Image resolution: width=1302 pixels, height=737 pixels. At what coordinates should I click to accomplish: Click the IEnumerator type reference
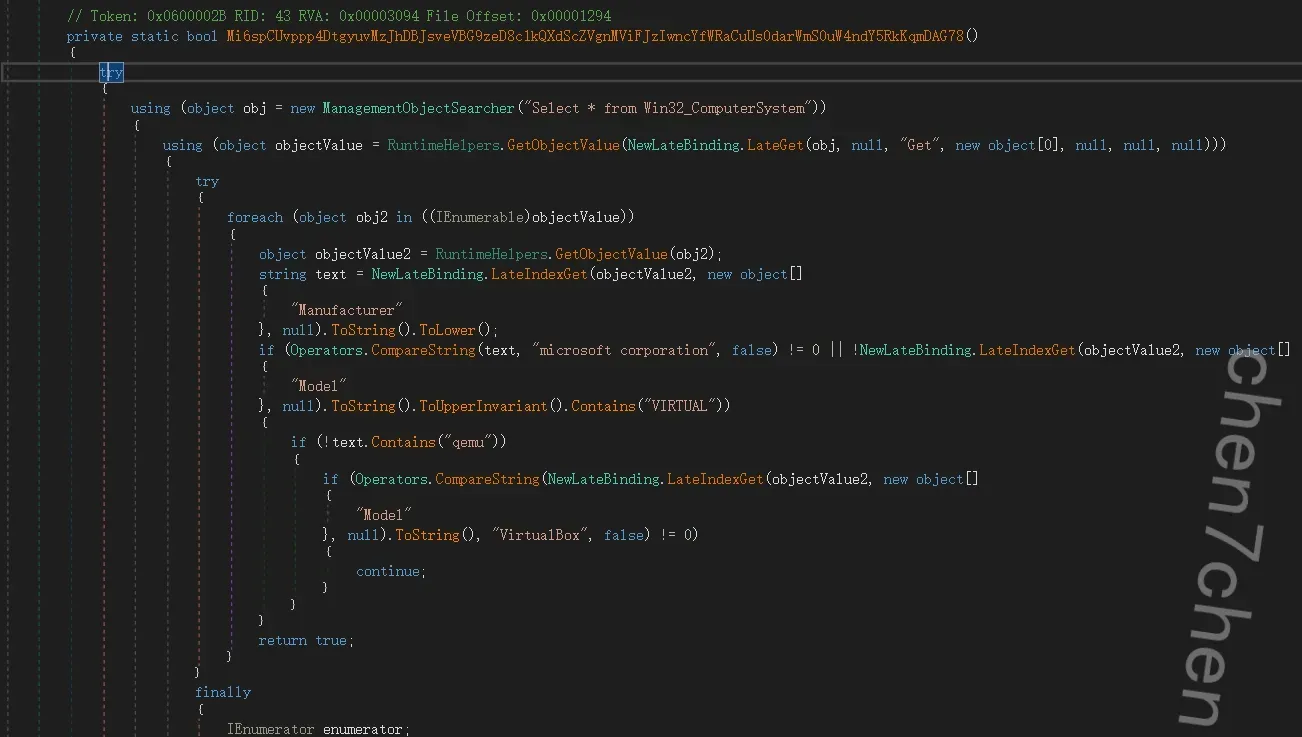coord(271,730)
